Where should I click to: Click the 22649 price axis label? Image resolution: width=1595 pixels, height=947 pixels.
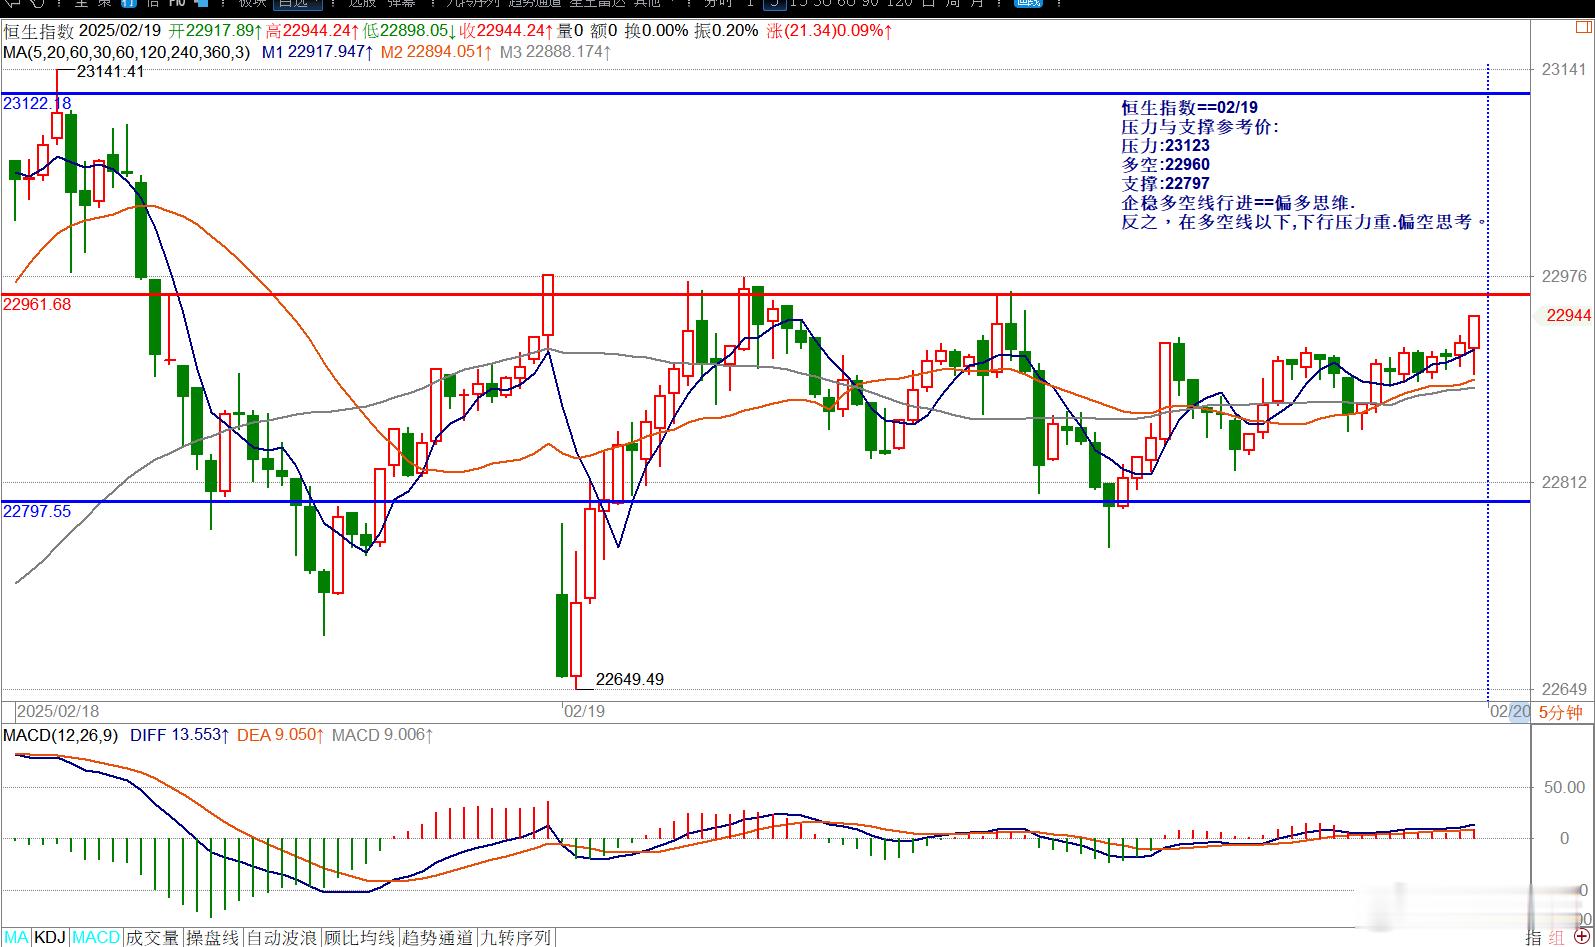(x=1564, y=689)
